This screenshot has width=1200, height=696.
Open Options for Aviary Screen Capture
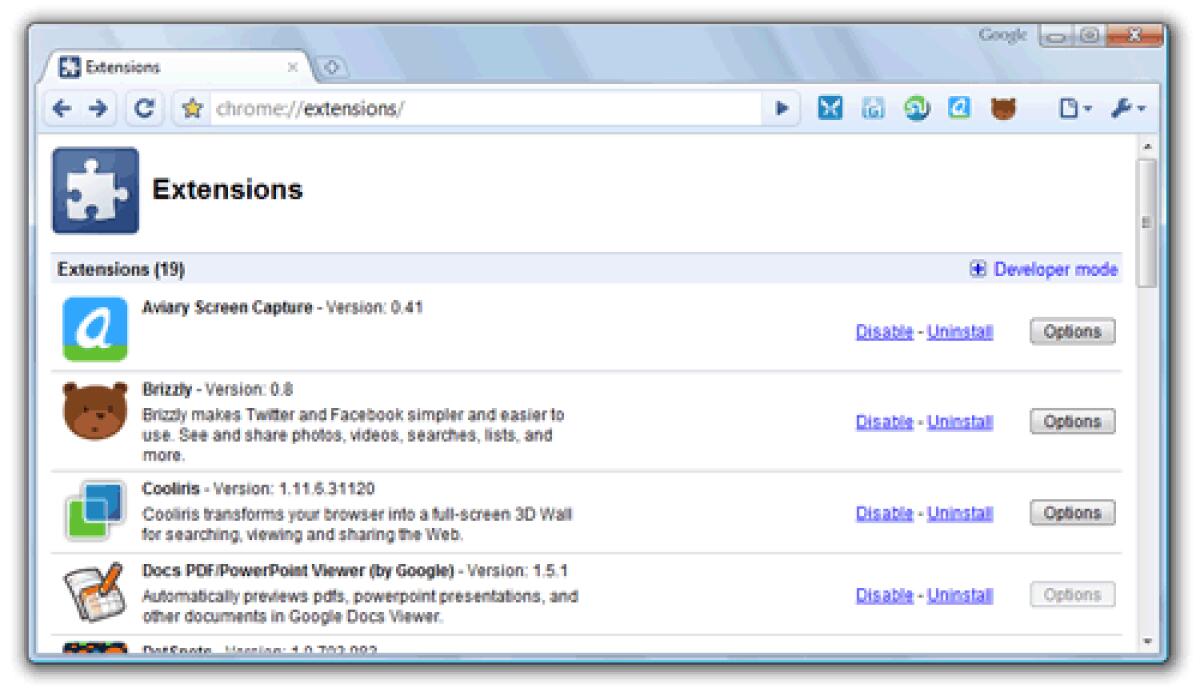tap(1072, 332)
